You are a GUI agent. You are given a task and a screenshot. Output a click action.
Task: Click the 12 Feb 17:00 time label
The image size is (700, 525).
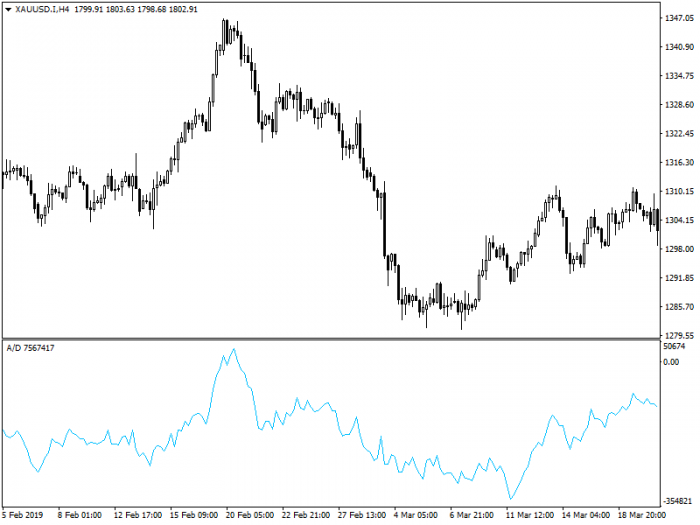pyautogui.click(x=138, y=515)
